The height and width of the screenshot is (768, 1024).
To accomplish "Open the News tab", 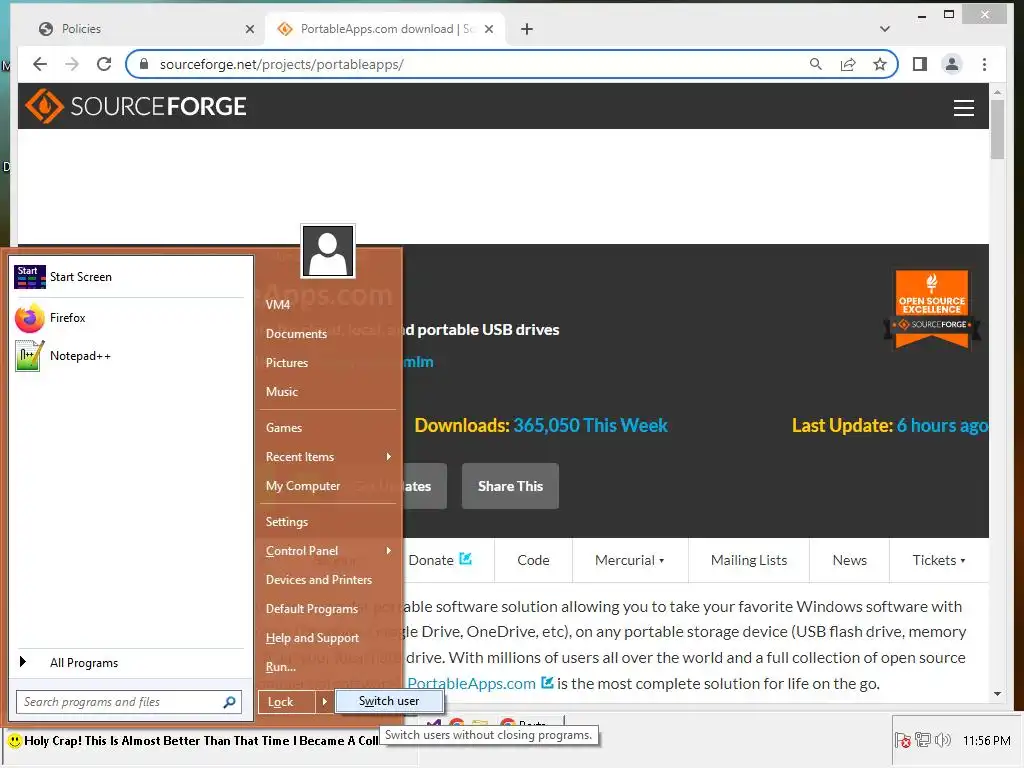I will 850,560.
